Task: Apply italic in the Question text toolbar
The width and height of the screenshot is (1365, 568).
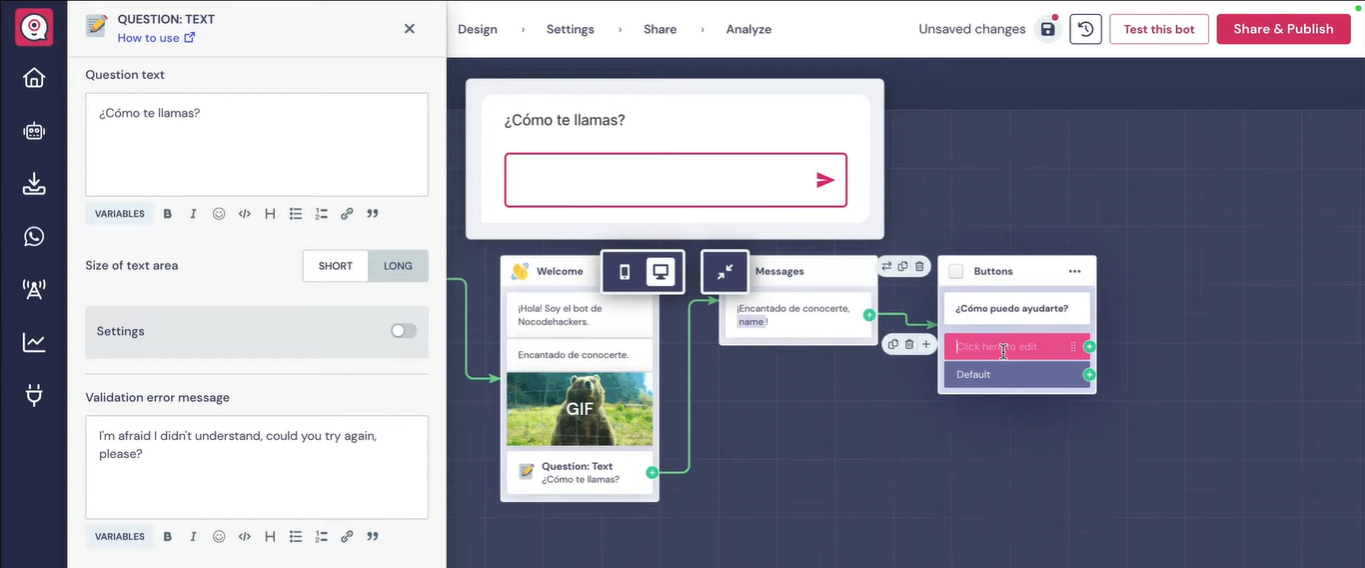Action: tap(193, 213)
